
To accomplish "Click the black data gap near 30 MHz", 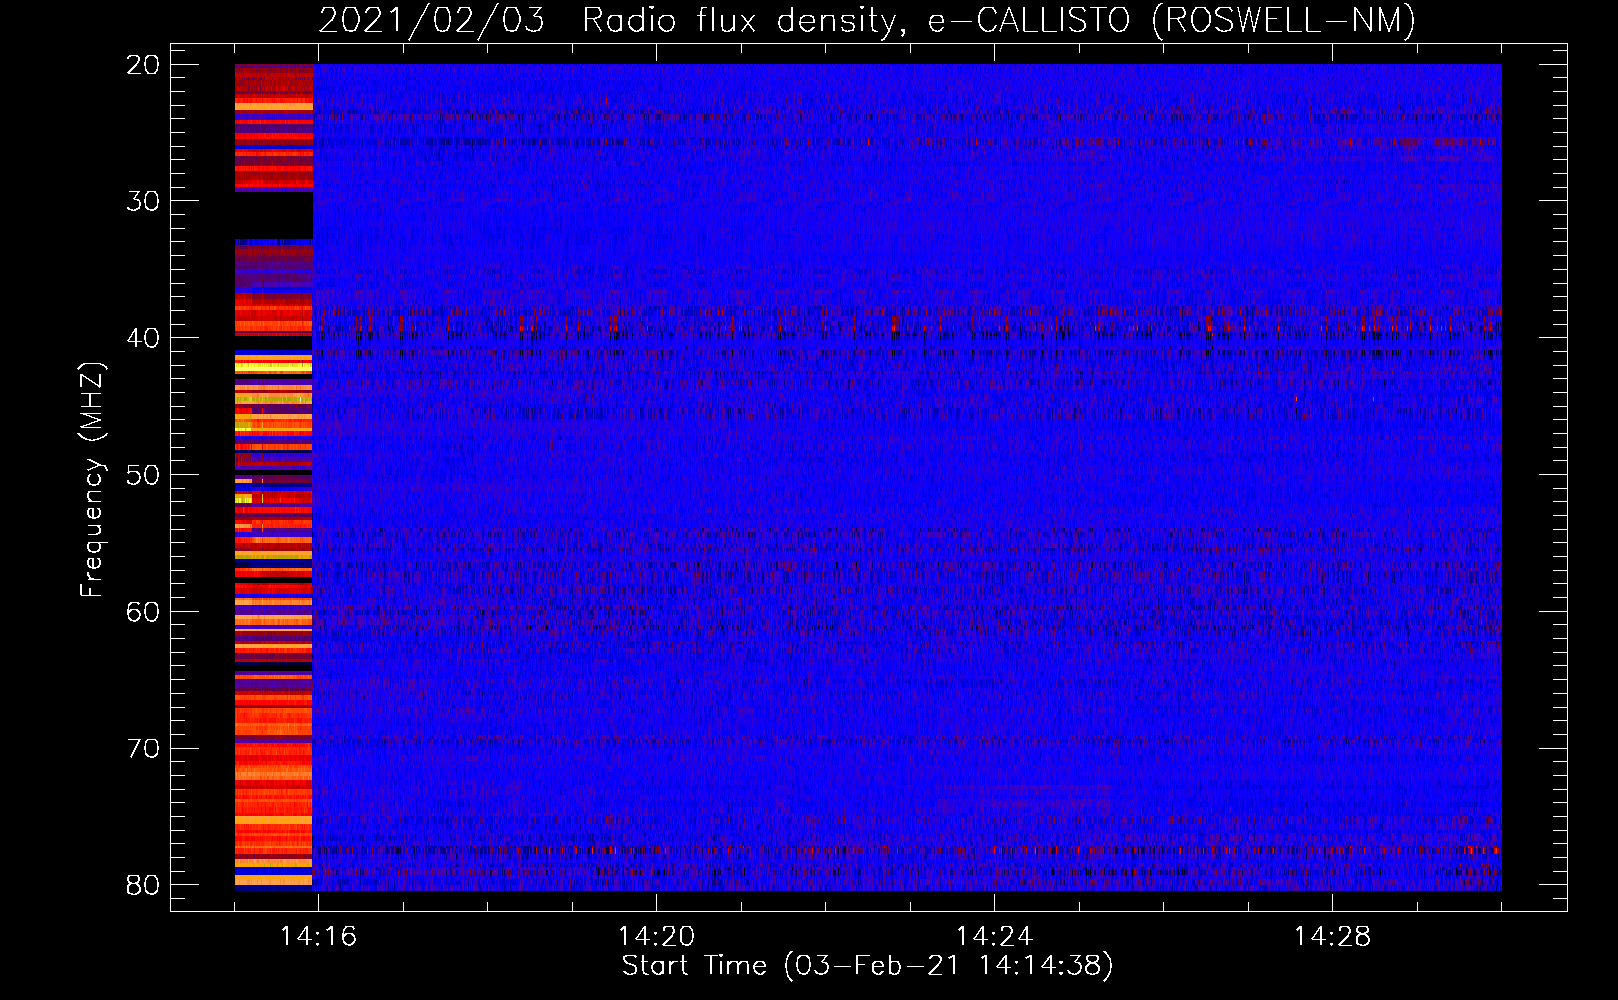I will coord(274,215).
